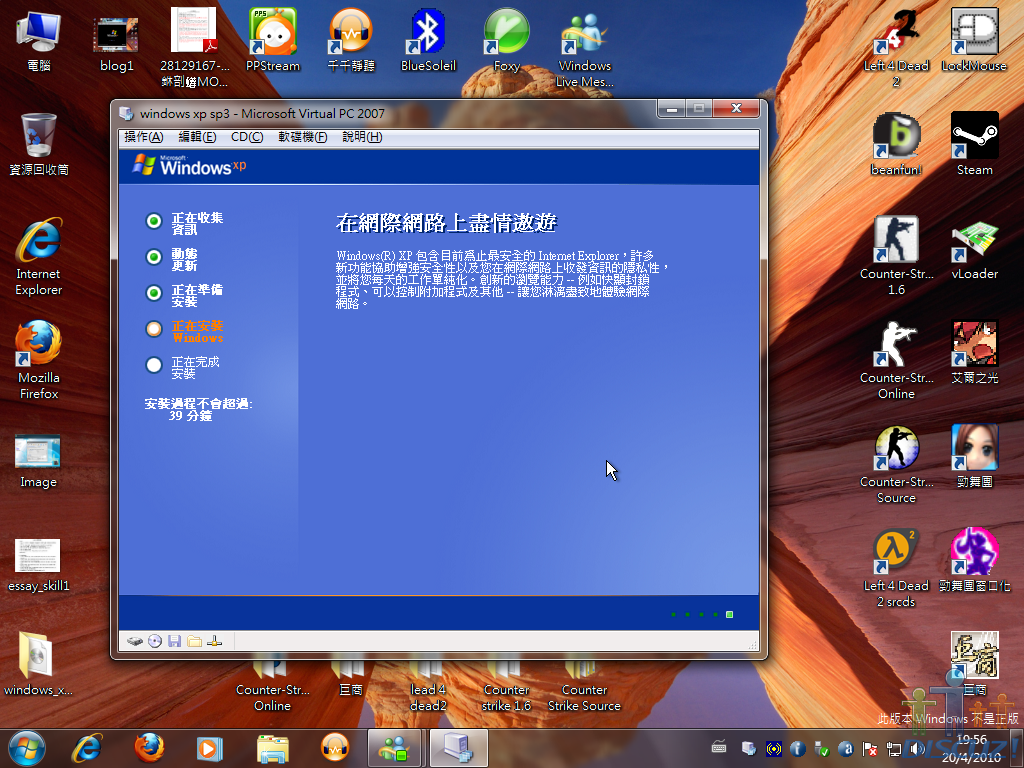Viewport: 1024px width, 768px height.
Task: Select the Counter-Strike Source shortcut at right
Action: click(x=896, y=464)
